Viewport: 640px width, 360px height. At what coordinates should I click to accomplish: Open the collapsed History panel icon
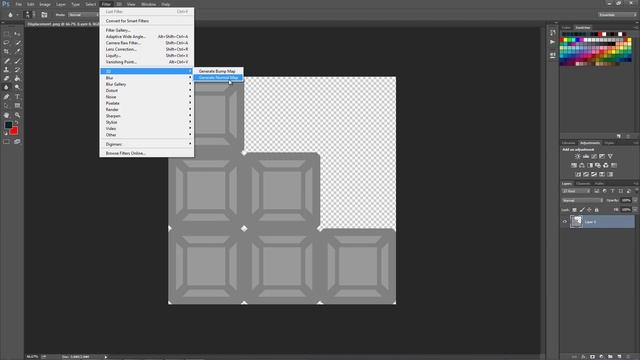pos(553,33)
